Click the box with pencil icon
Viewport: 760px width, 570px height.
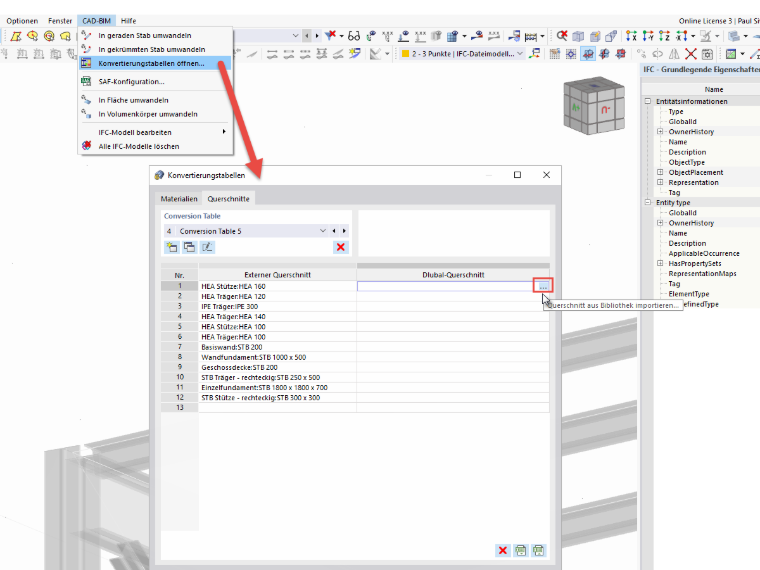(595, 36)
